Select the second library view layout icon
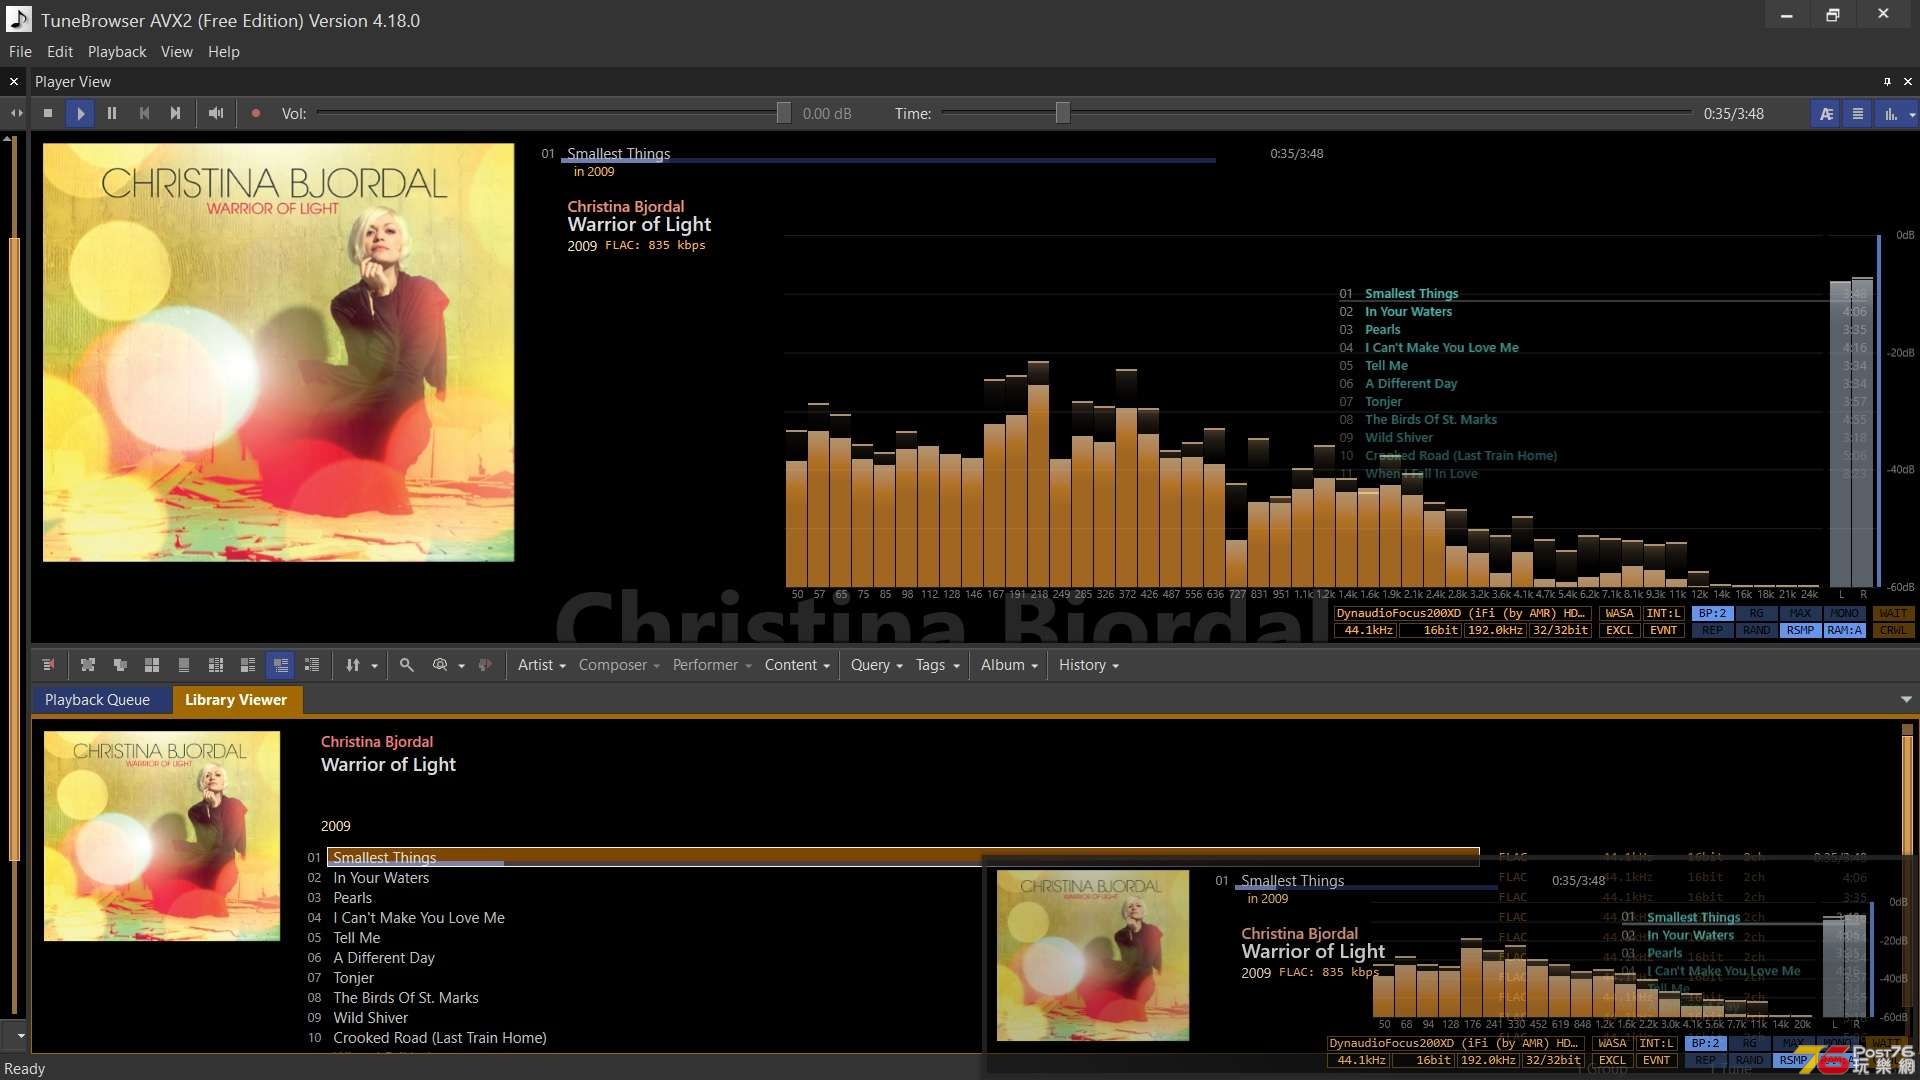This screenshot has width=1920, height=1080. (x=88, y=665)
